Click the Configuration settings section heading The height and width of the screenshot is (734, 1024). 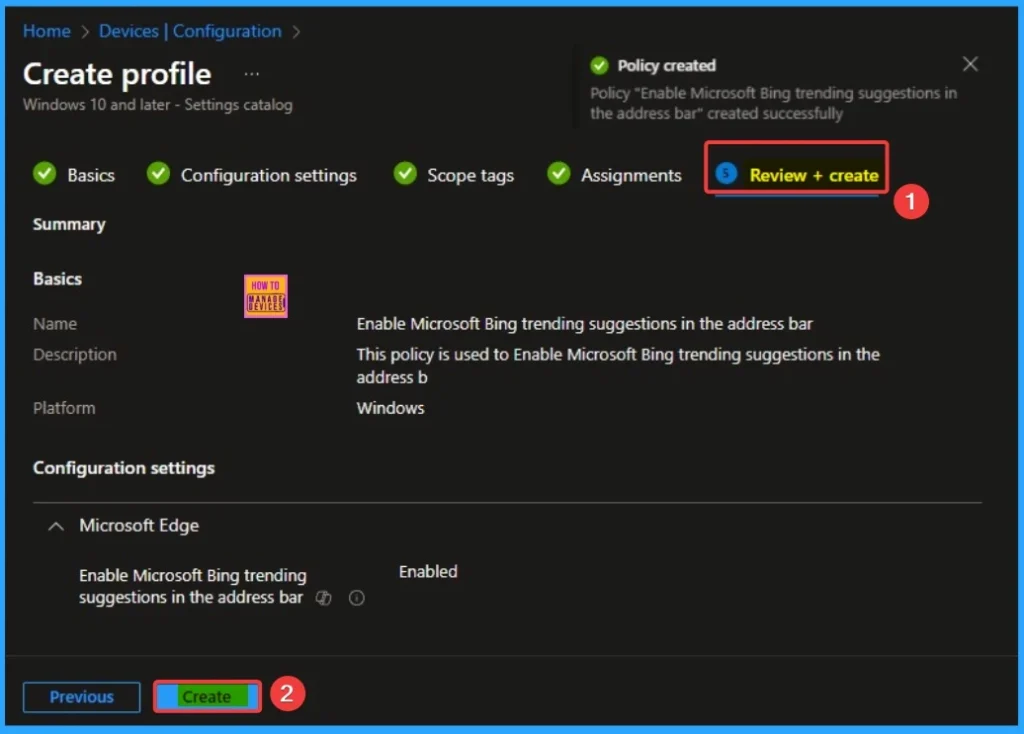pyautogui.click(x=124, y=468)
